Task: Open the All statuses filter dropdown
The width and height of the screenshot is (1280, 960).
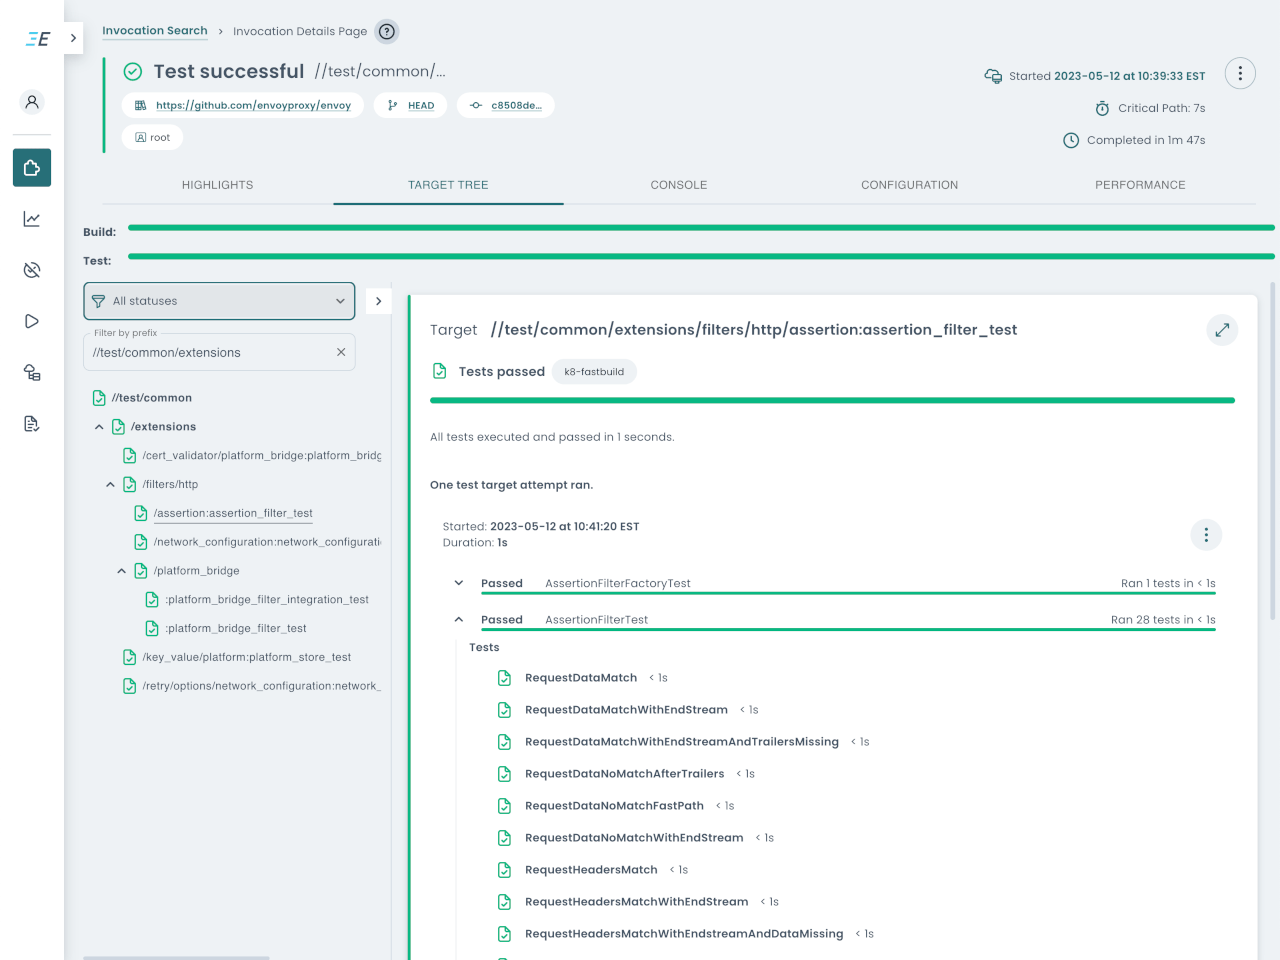Action: [219, 300]
